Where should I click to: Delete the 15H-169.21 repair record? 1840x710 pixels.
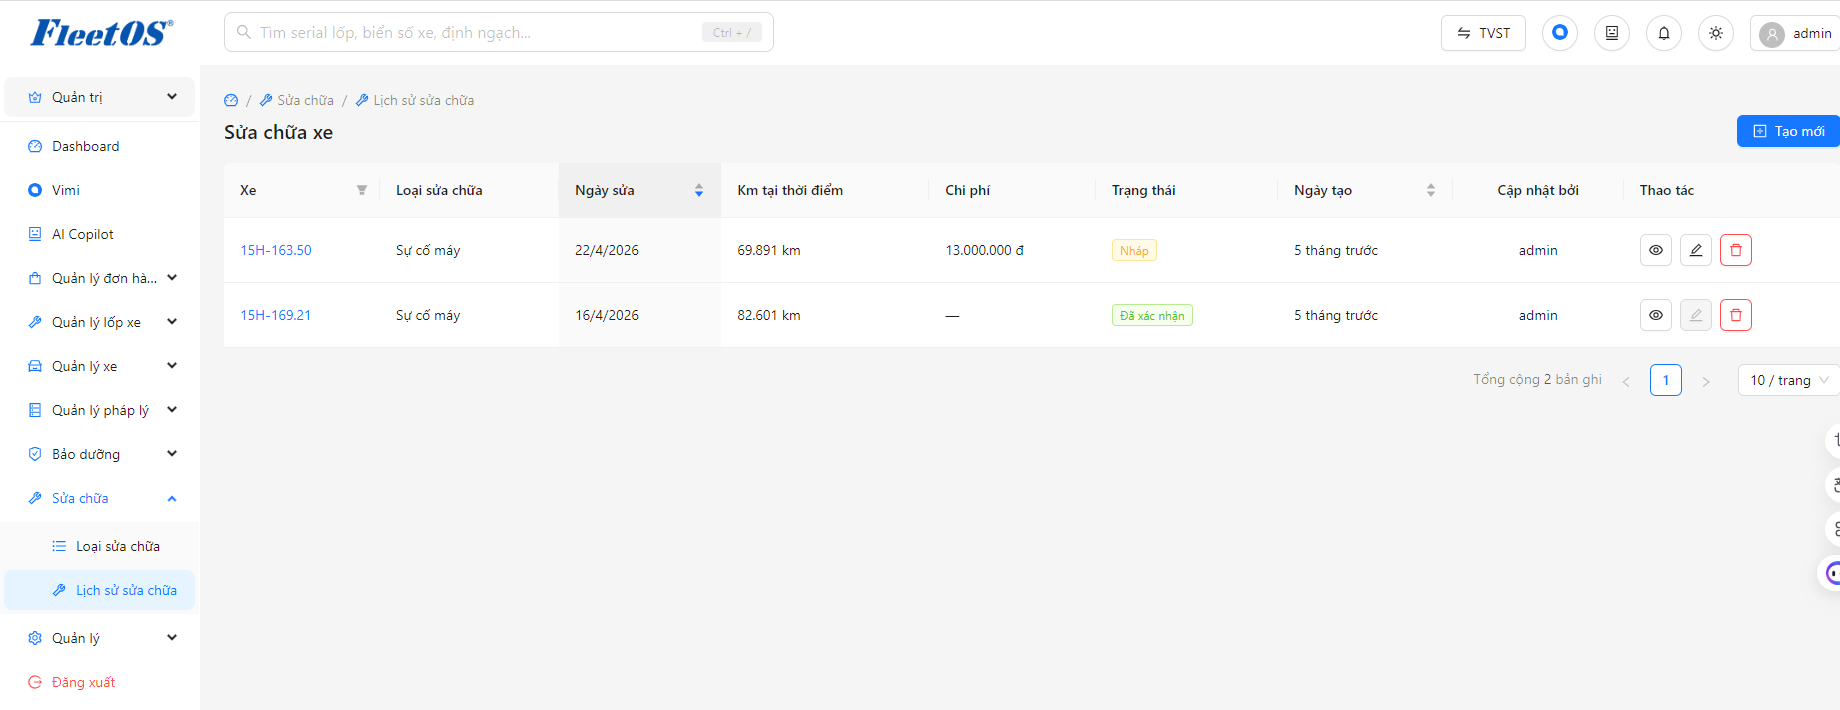pos(1736,315)
